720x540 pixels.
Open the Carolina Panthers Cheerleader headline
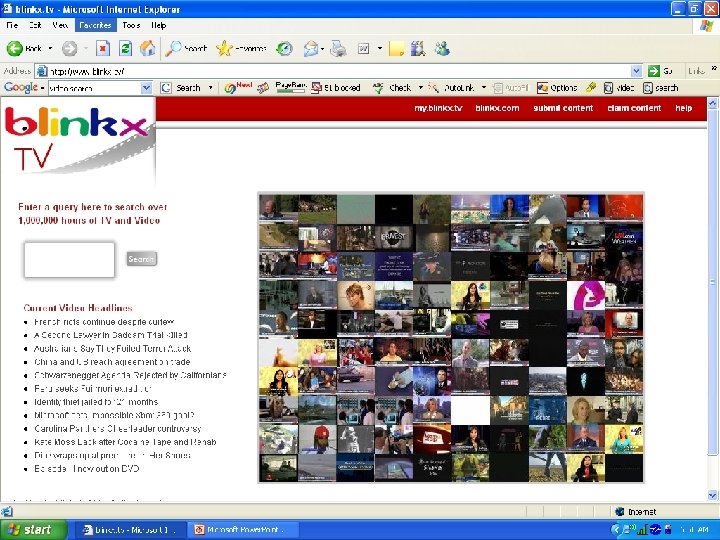tap(118, 428)
